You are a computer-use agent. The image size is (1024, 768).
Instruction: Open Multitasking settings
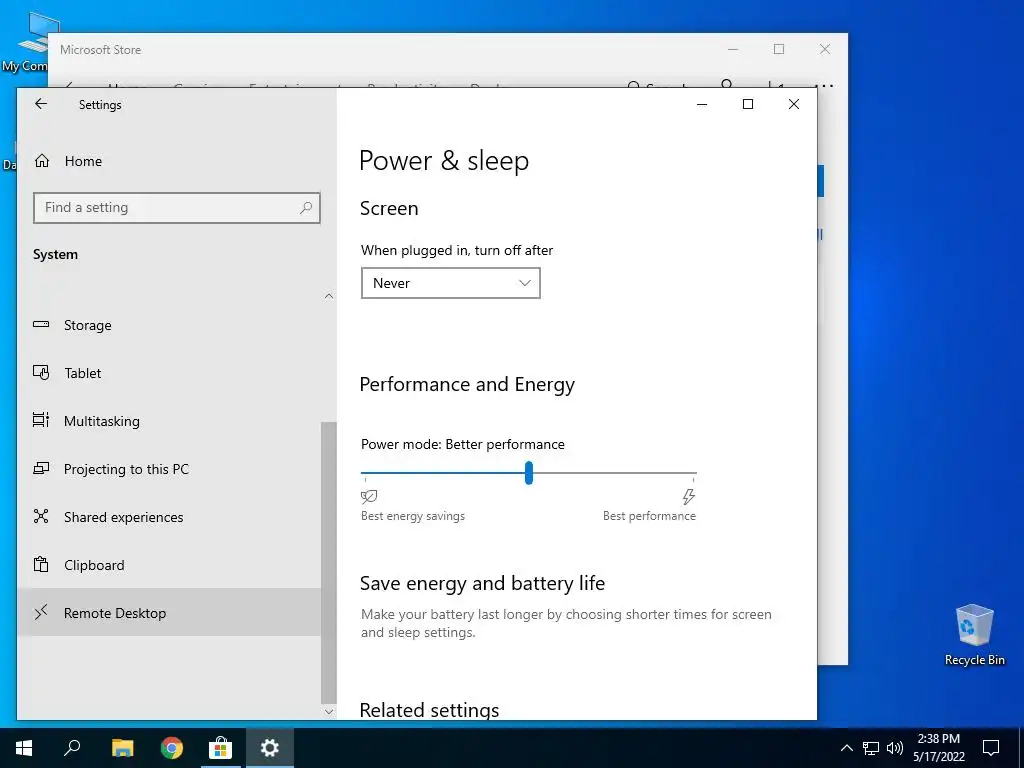click(x=168, y=421)
